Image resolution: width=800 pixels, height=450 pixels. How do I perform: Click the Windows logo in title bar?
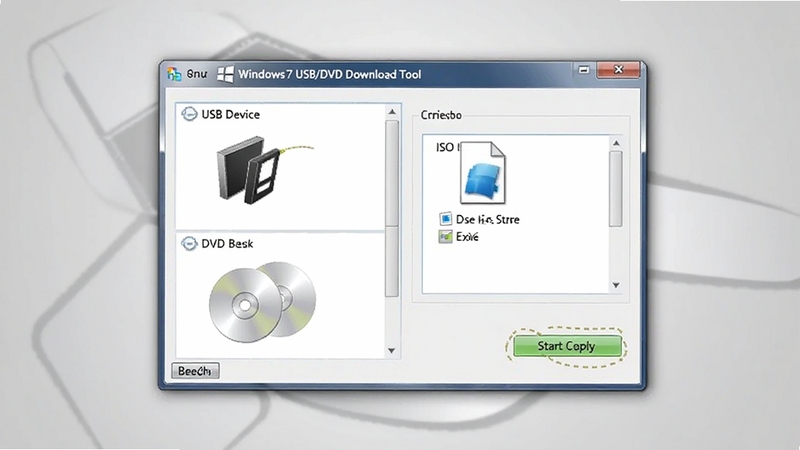pos(225,74)
